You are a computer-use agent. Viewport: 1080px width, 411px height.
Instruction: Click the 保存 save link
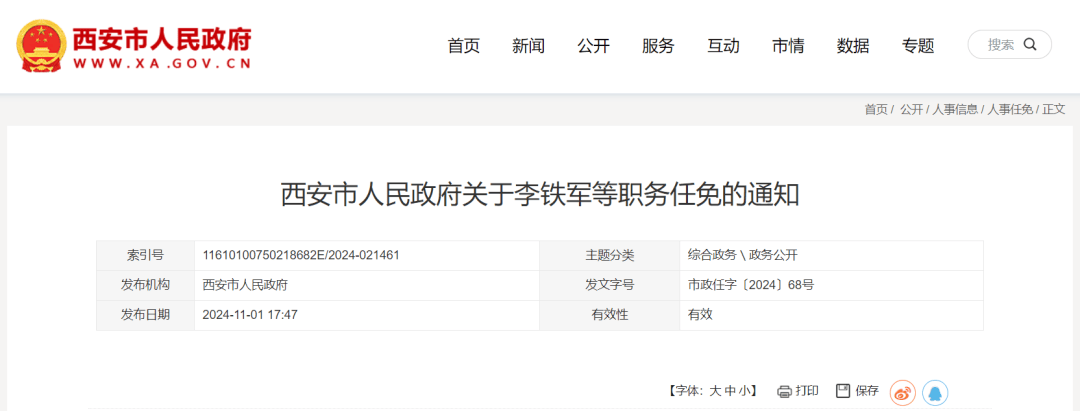tap(867, 391)
